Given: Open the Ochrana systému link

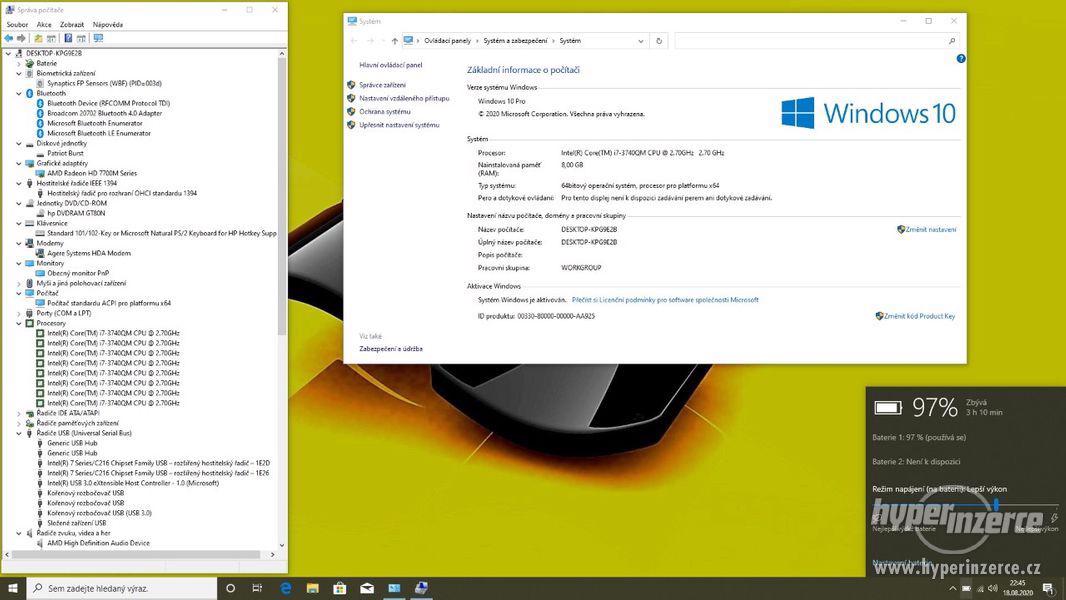Looking at the screenshot, I should point(385,111).
